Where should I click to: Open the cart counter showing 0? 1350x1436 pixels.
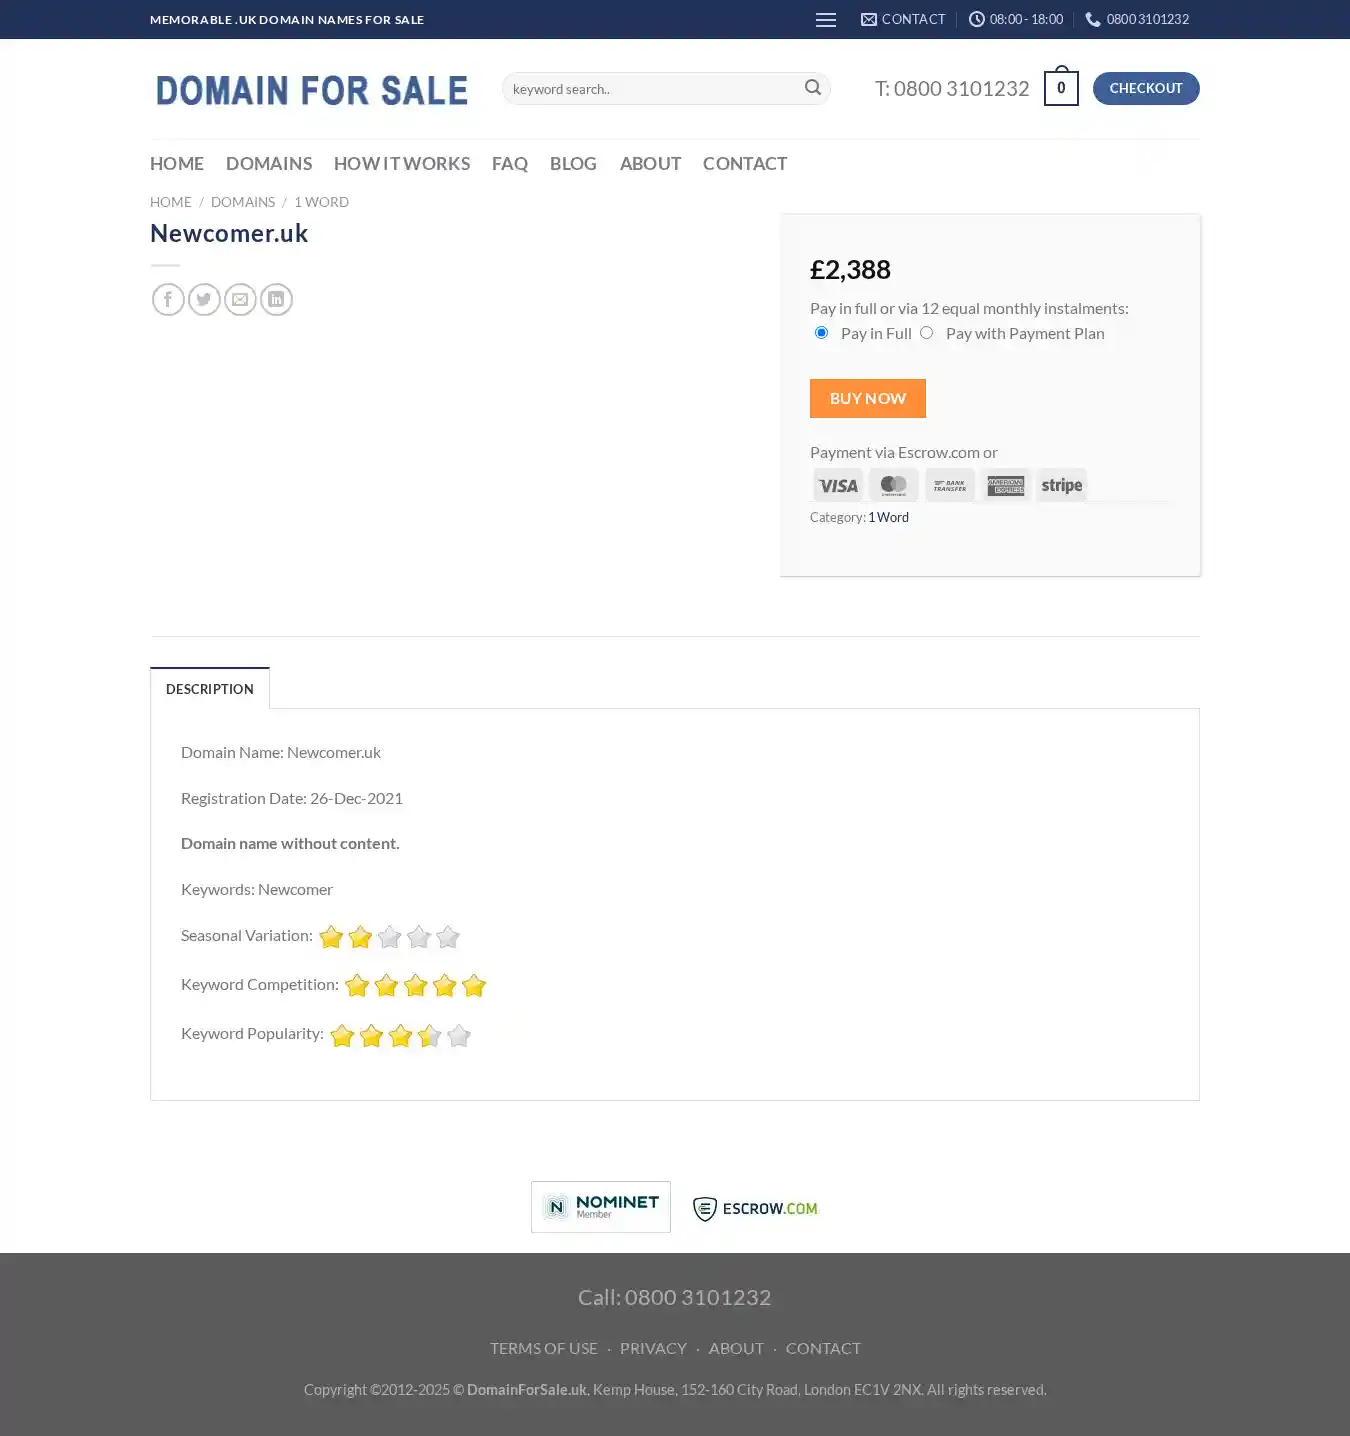(x=1061, y=88)
